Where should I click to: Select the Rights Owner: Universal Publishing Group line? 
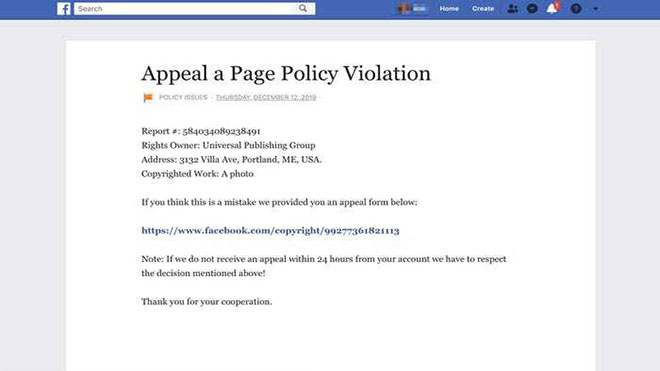(x=228, y=145)
